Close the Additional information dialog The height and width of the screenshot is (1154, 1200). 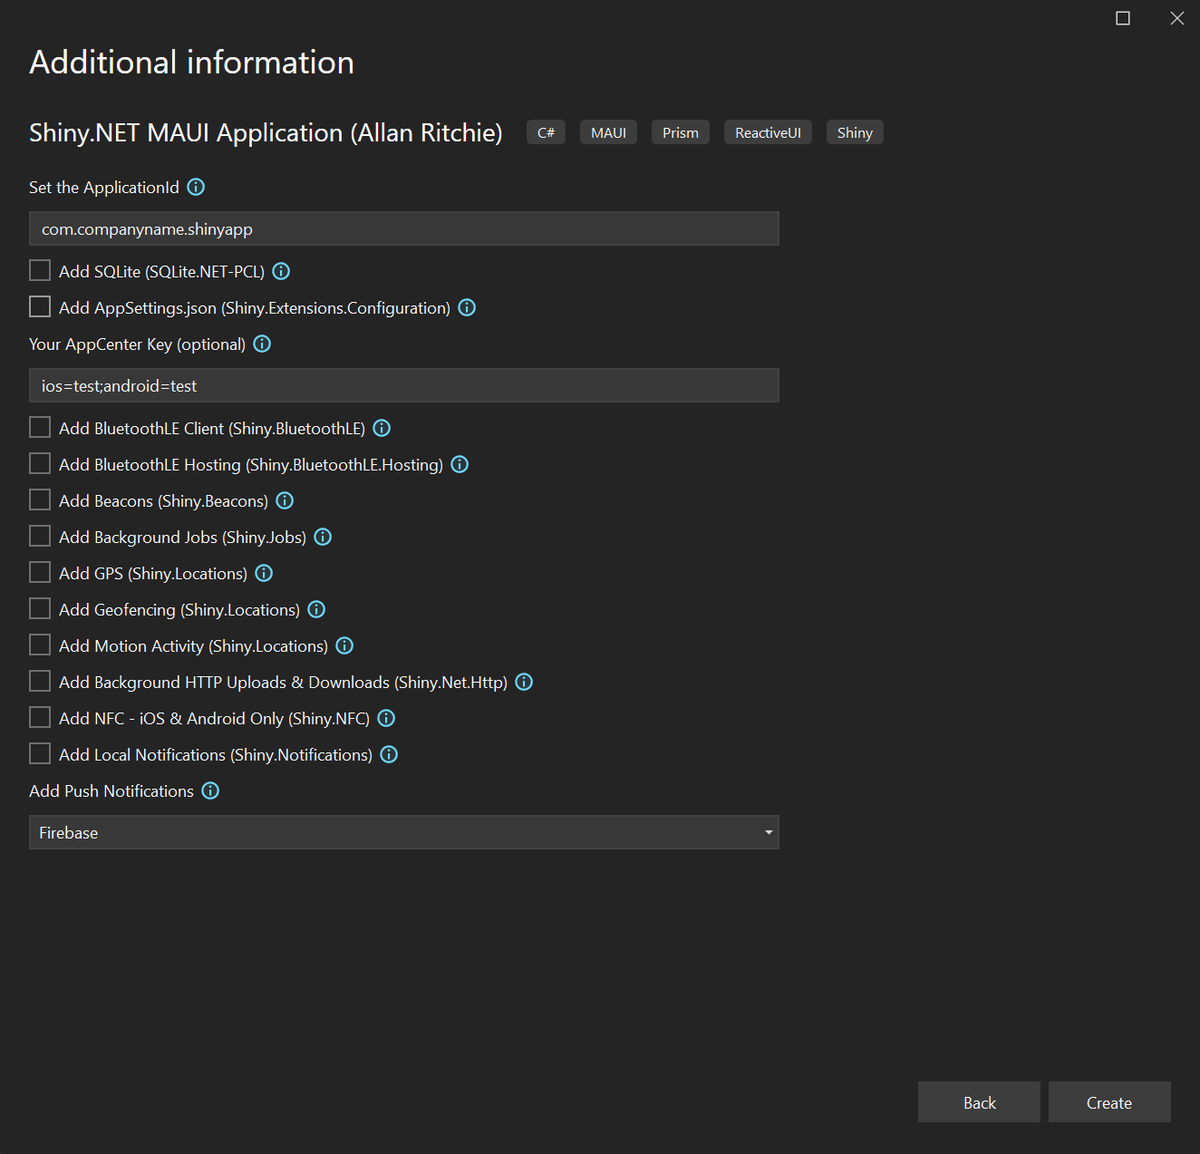(x=1177, y=18)
